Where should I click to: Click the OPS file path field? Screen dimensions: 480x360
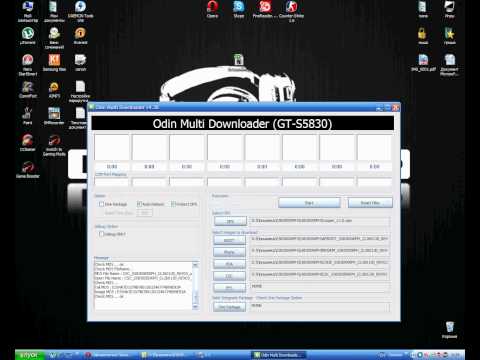pos(319,221)
